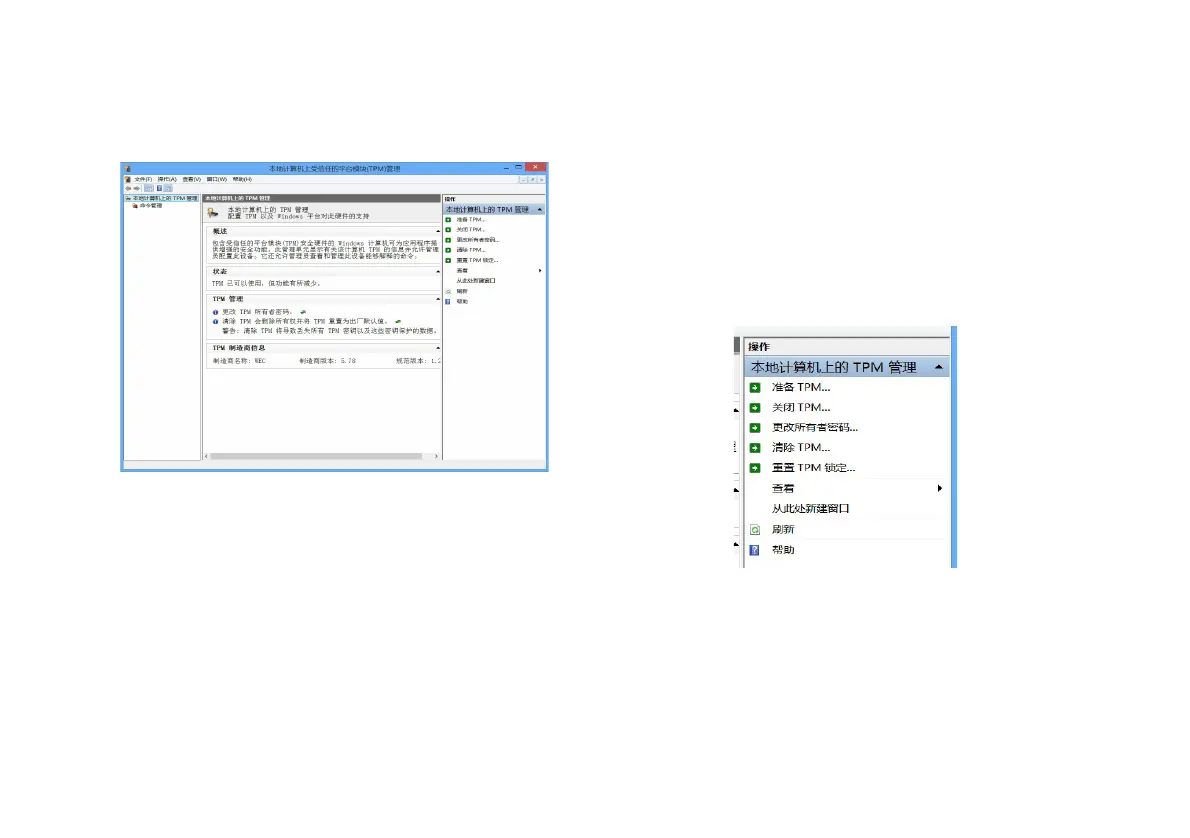Viewport: 1190px width, 838px height.
Task: Toggle the console tree toolbar icon
Action: pos(148,188)
